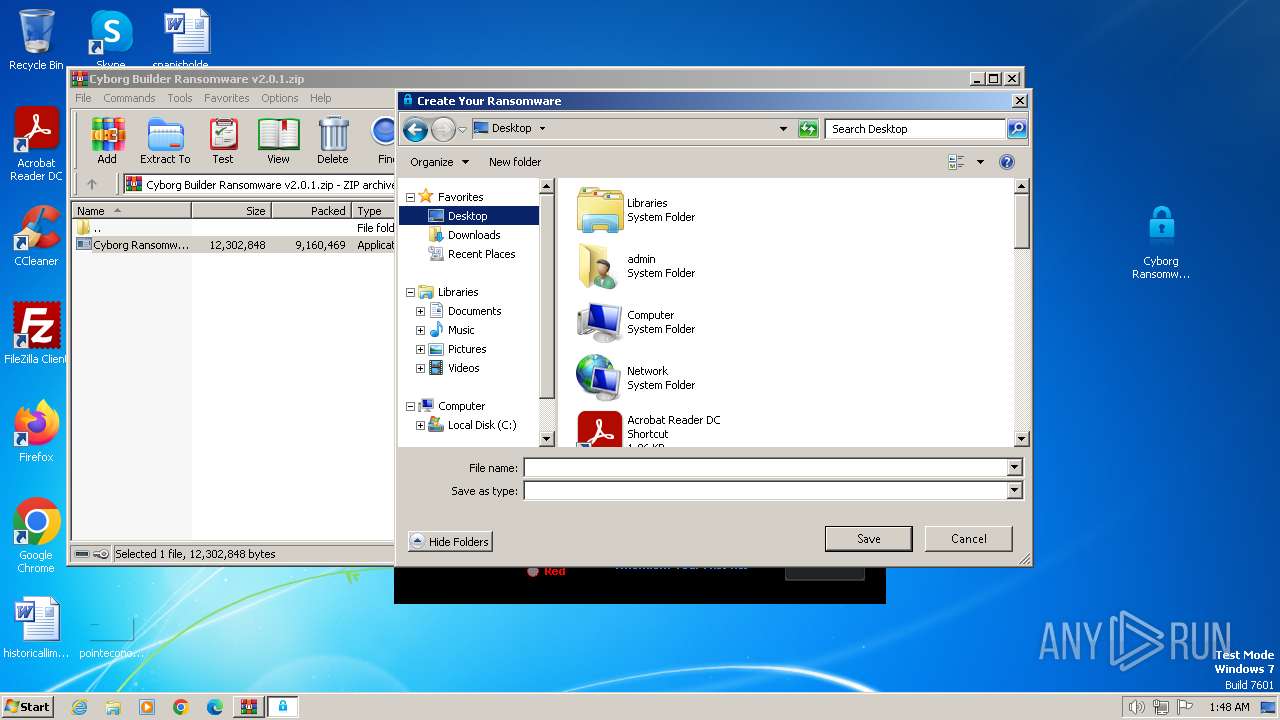
Task: Click the Edge icon in the taskbar
Action: point(214,707)
